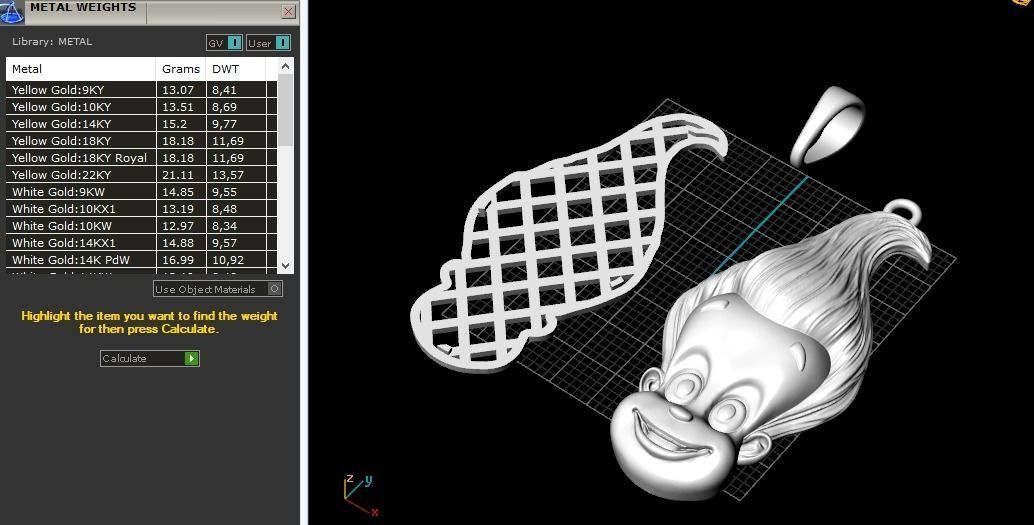This screenshot has width=1034, height=525.
Task: Click the 8,41 DWT value
Action: (x=224, y=90)
